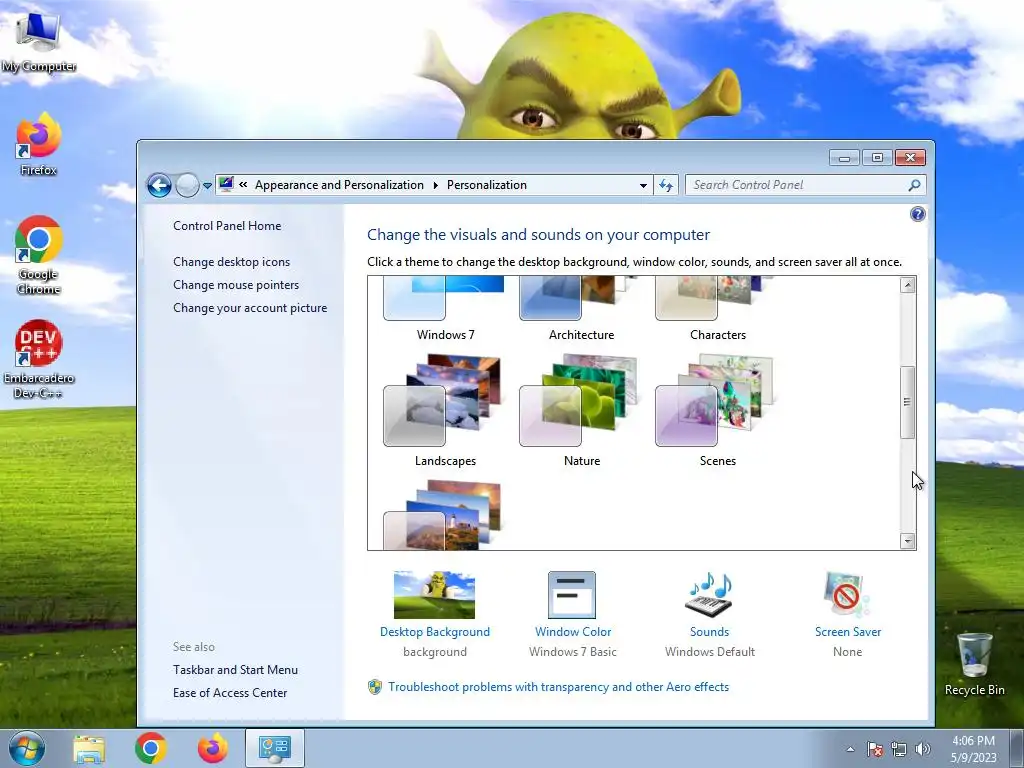Viewport: 1024px width, 768px height.
Task: Select the Scenes theme
Action: click(x=717, y=400)
